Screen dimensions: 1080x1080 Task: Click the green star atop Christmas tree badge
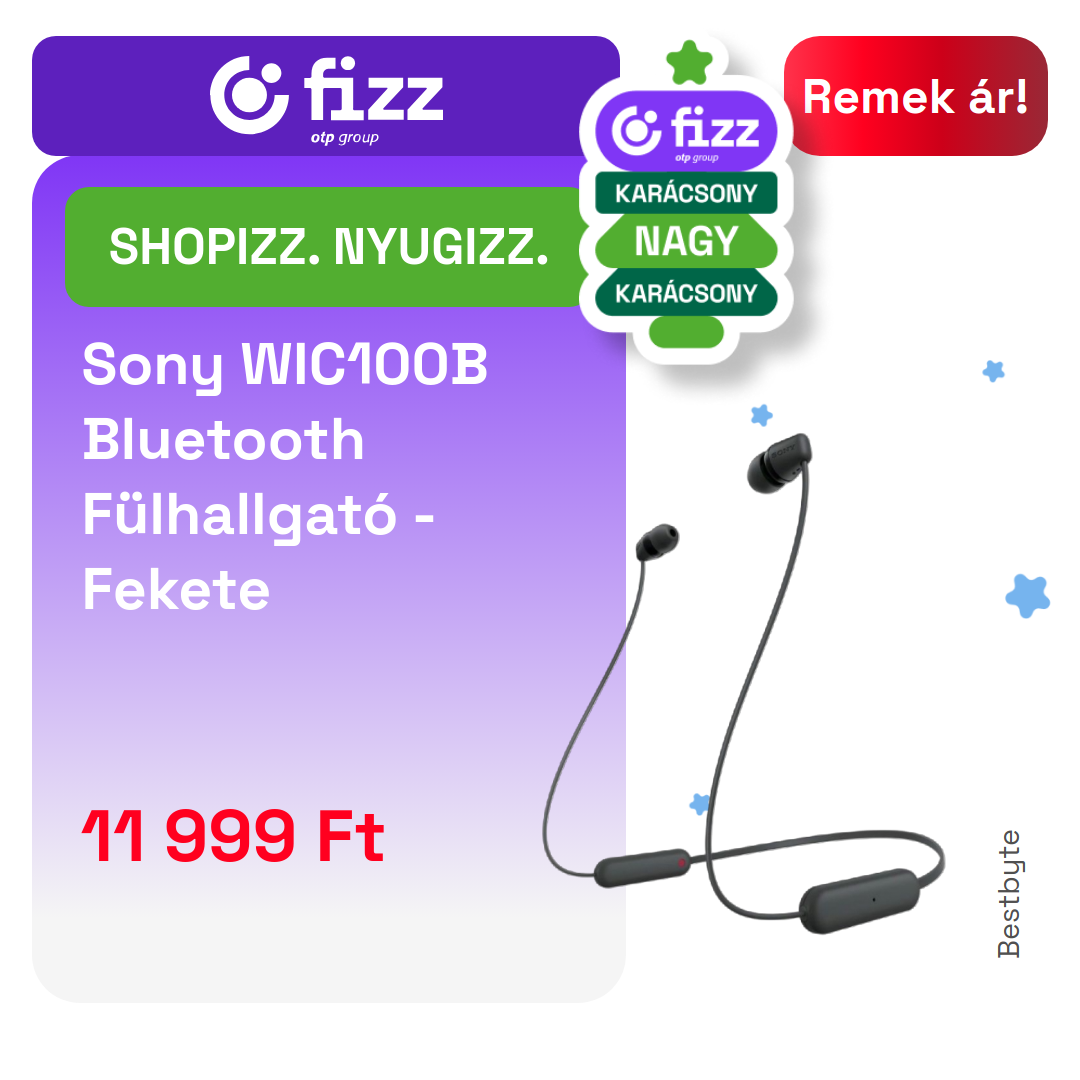tap(689, 62)
